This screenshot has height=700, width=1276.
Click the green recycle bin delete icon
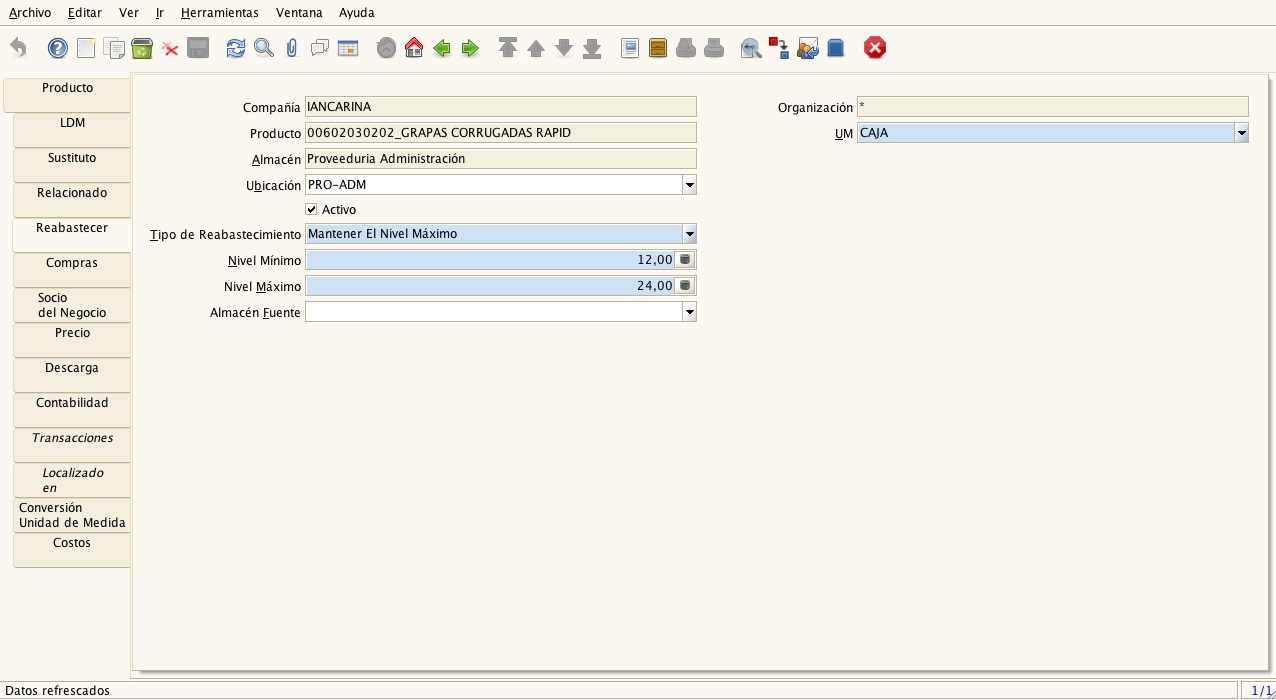tap(142, 48)
